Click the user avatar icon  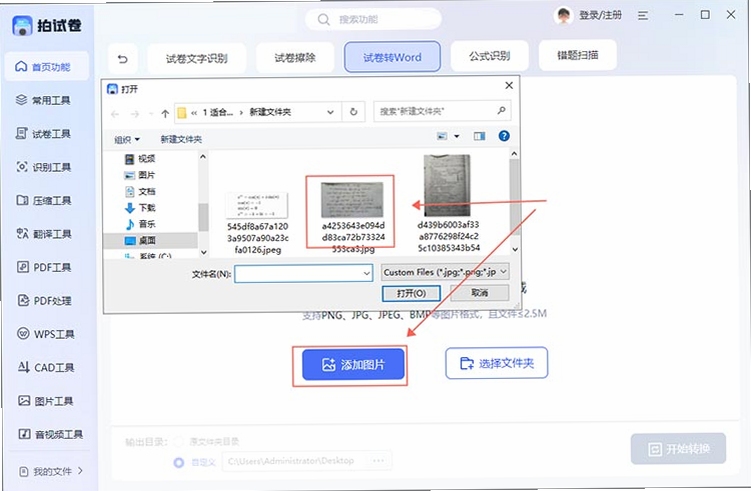click(563, 15)
